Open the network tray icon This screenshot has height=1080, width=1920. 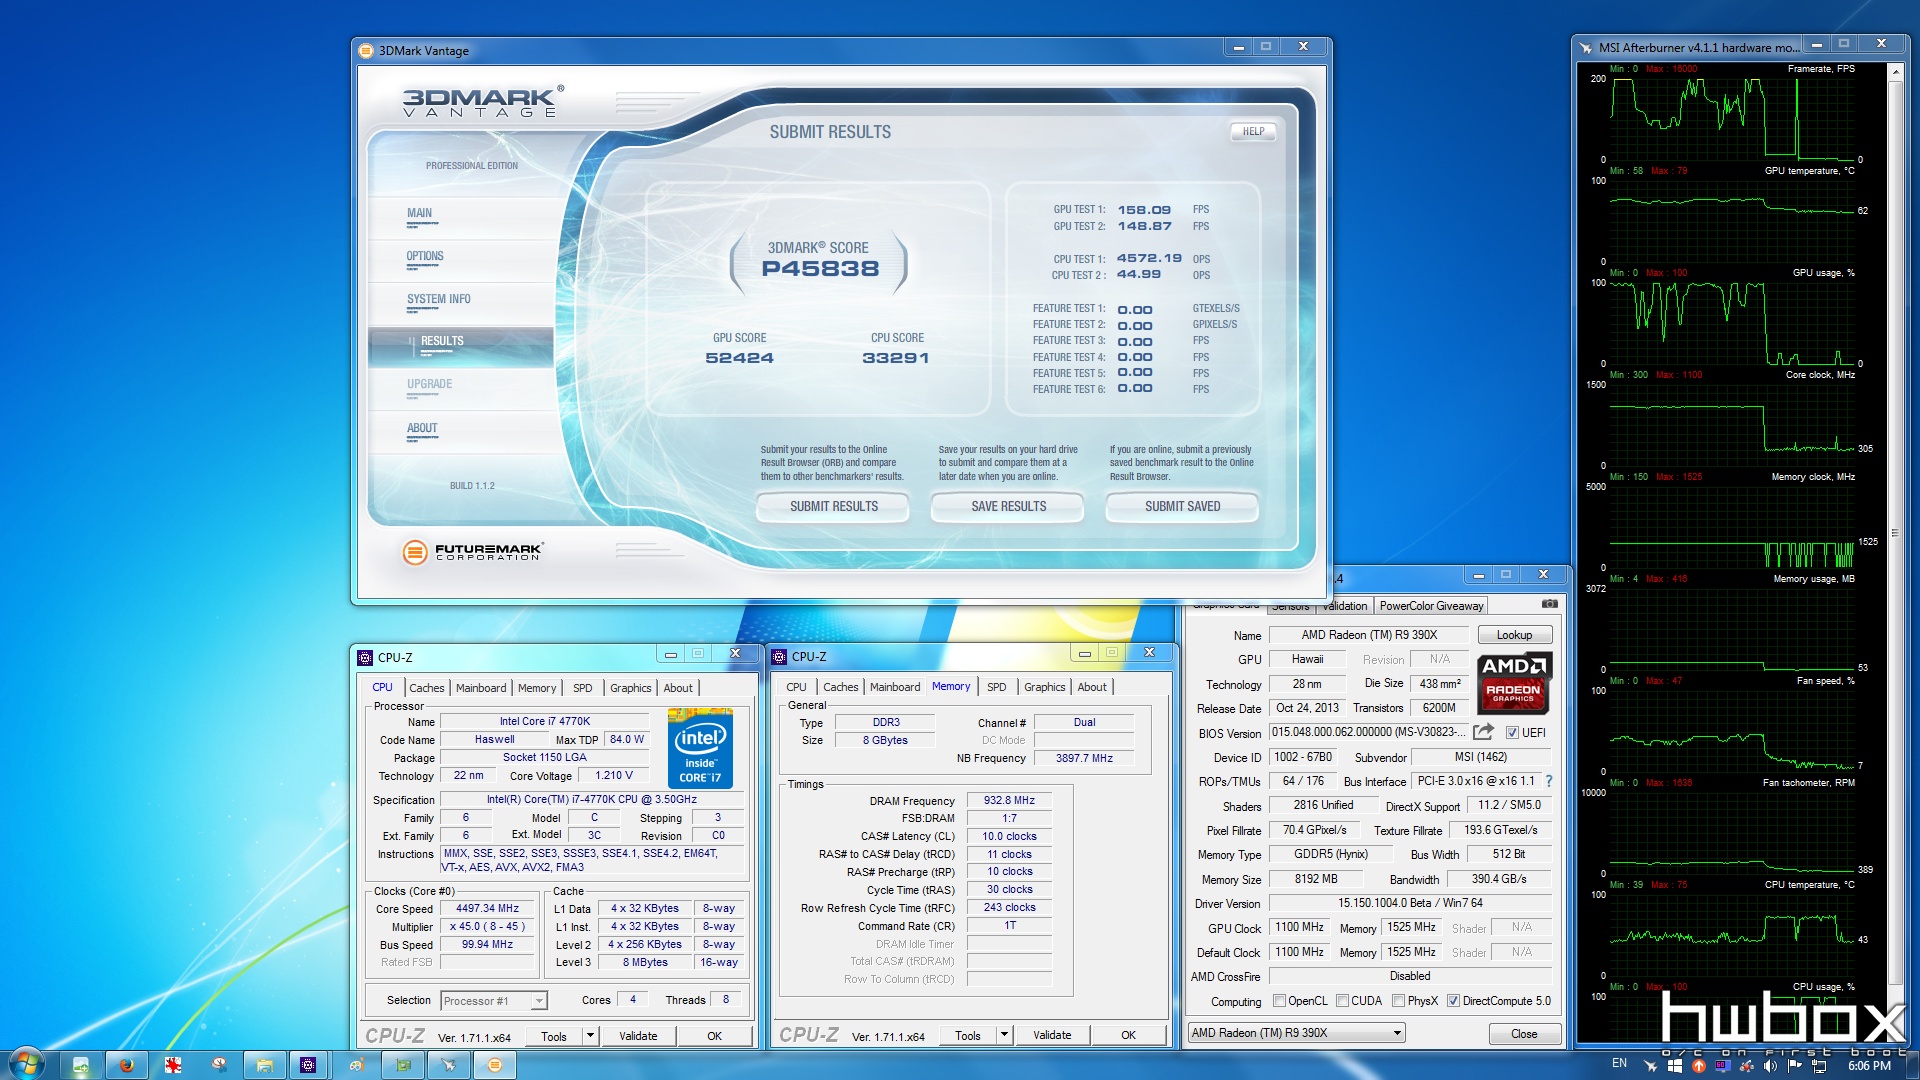pos(1819,1066)
